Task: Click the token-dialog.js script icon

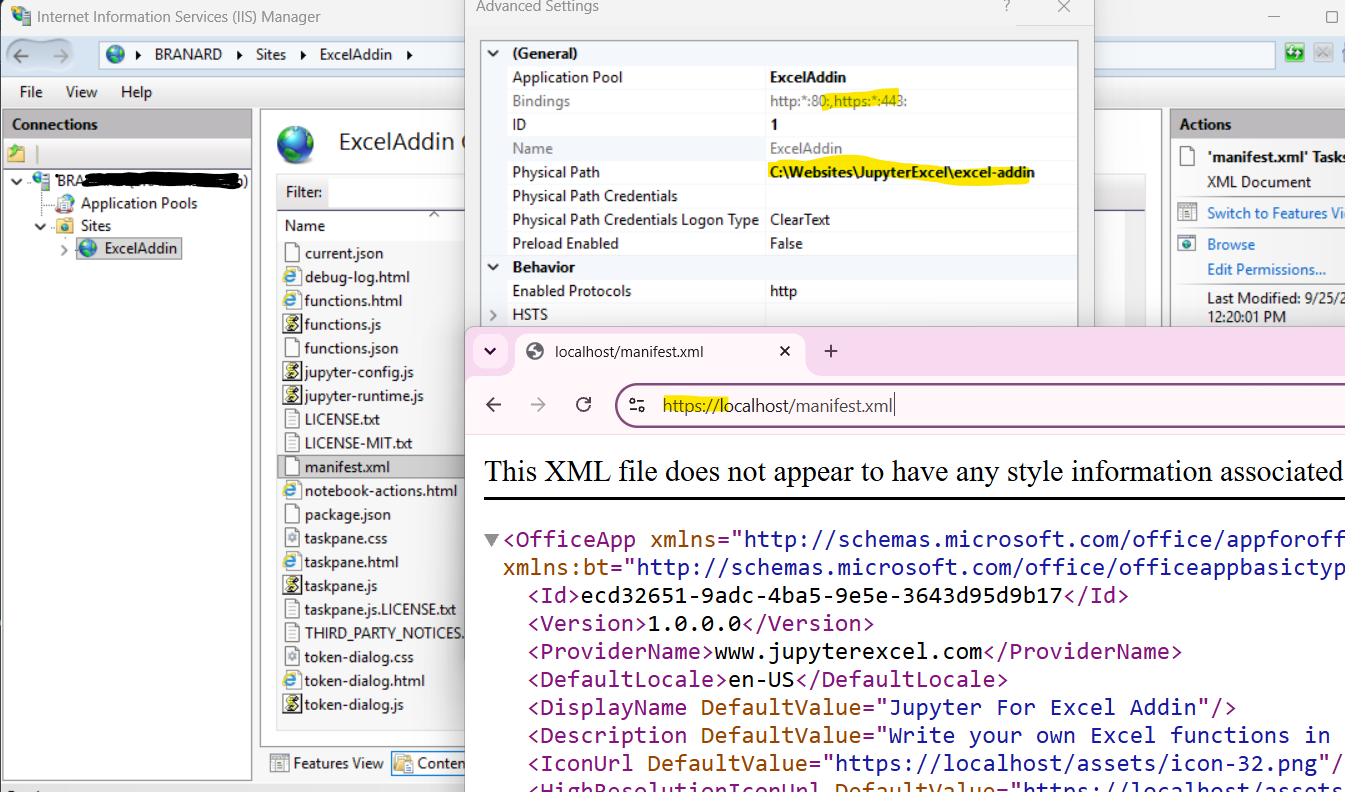Action: [x=292, y=704]
